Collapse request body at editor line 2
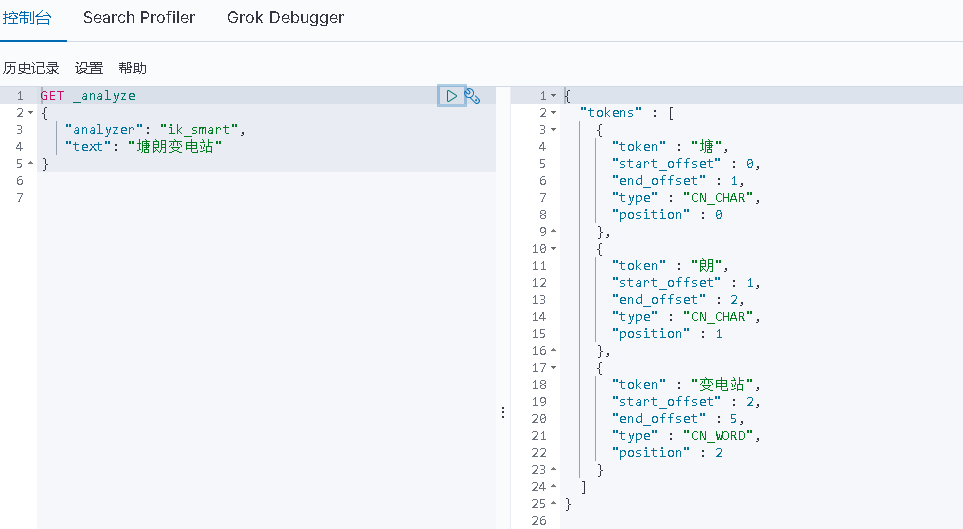Screen dimensions: 963x529 pyautogui.click(x=31, y=112)
